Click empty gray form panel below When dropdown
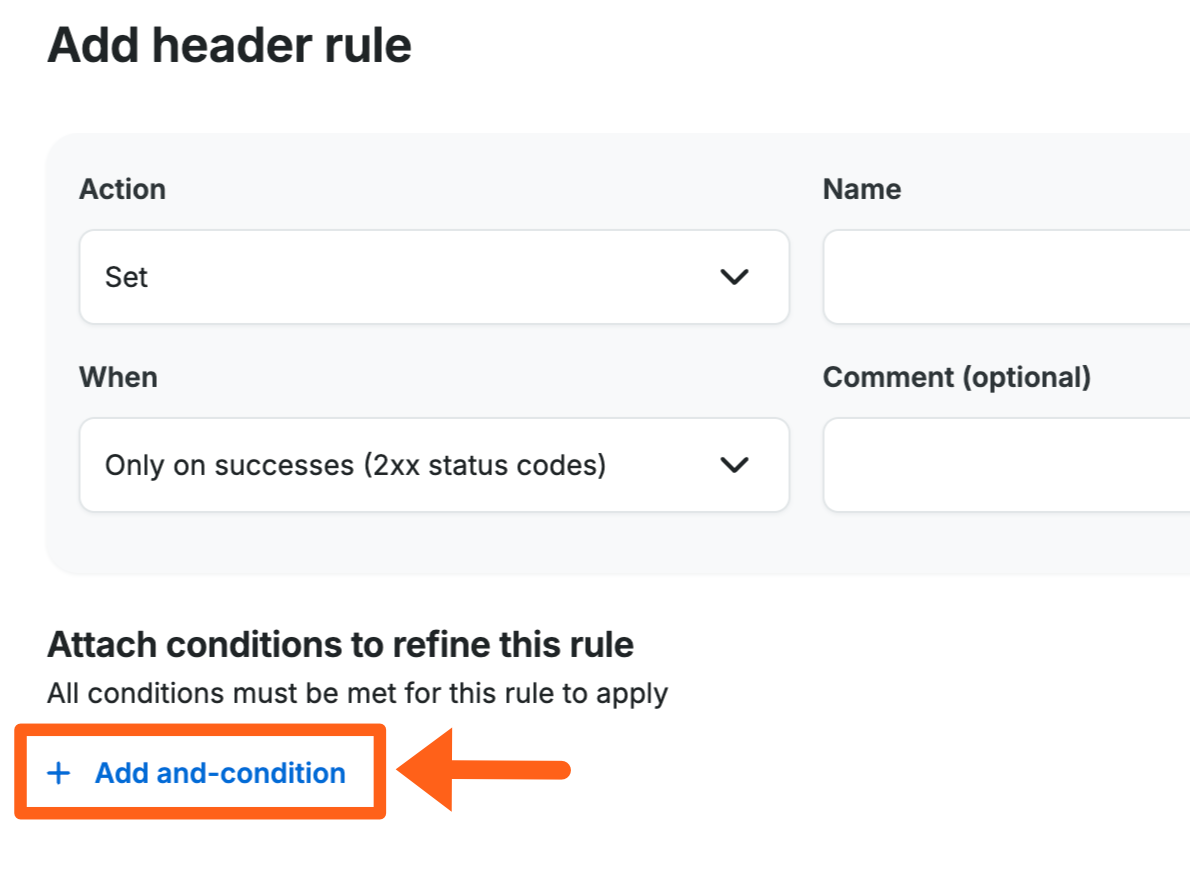 click(x=430, y=545)
